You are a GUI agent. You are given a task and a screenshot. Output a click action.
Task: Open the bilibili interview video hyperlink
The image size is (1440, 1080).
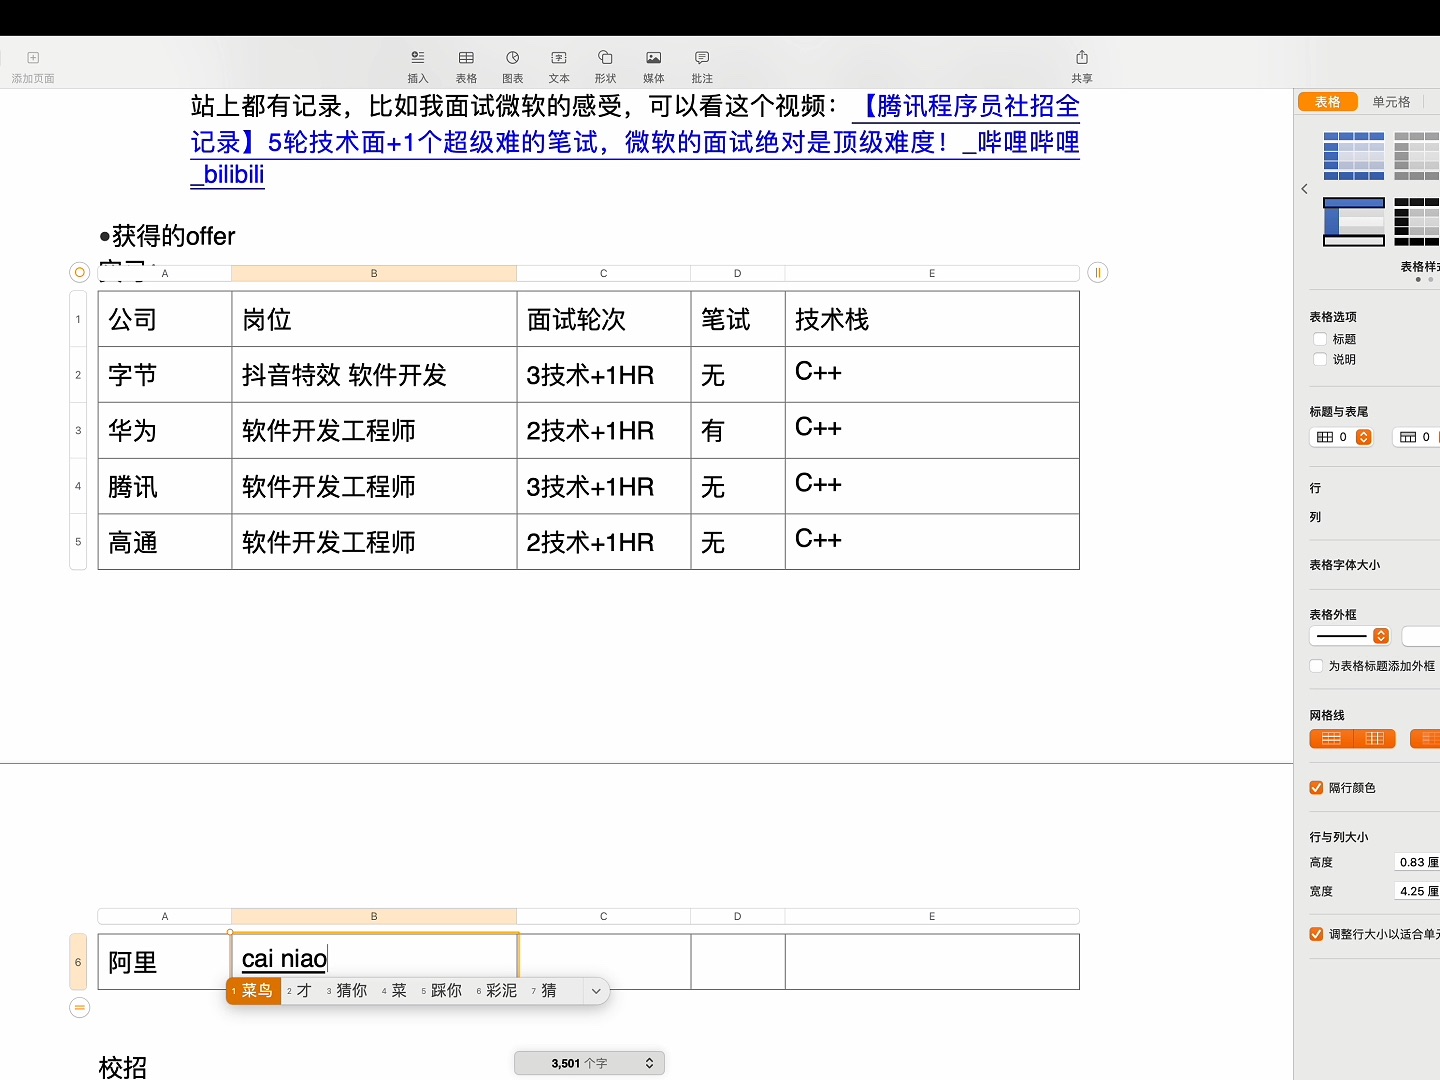(635, 142)
